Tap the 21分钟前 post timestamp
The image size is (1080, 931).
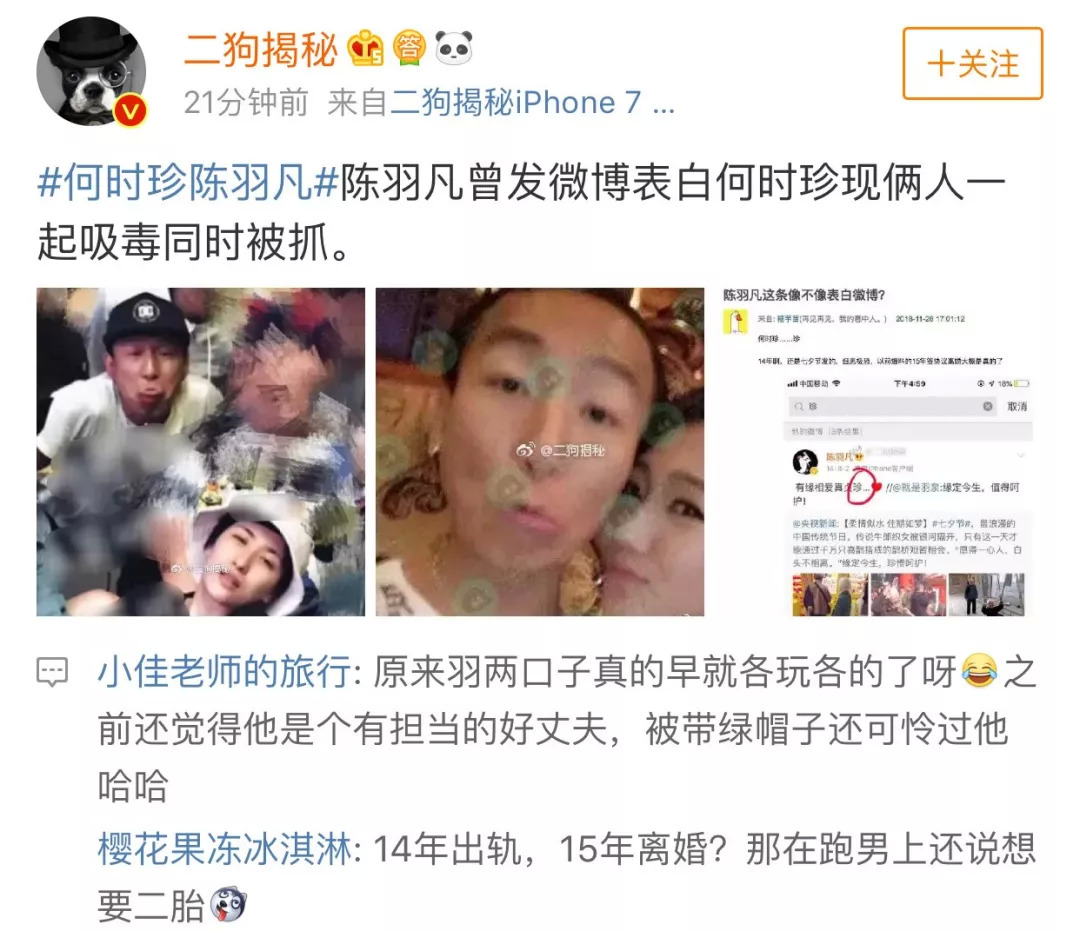coord(246,103)
